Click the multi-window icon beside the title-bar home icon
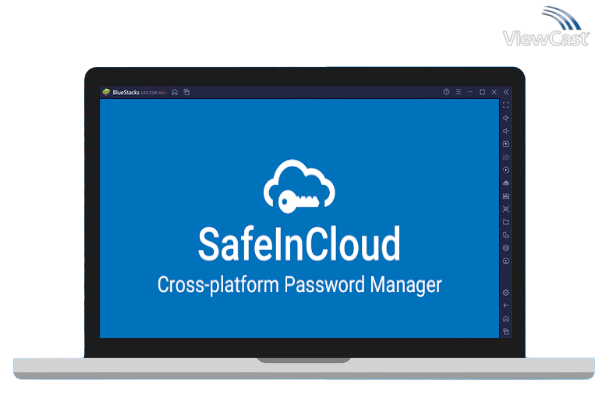Viewport: 602px width, 414px height. (x=187, y=92)
